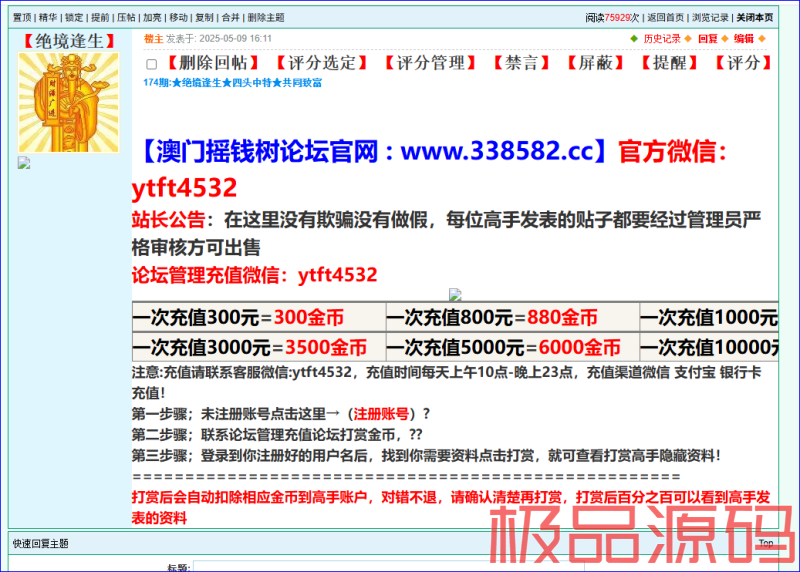Click the golden fortune god avatar

pos(69,103)
